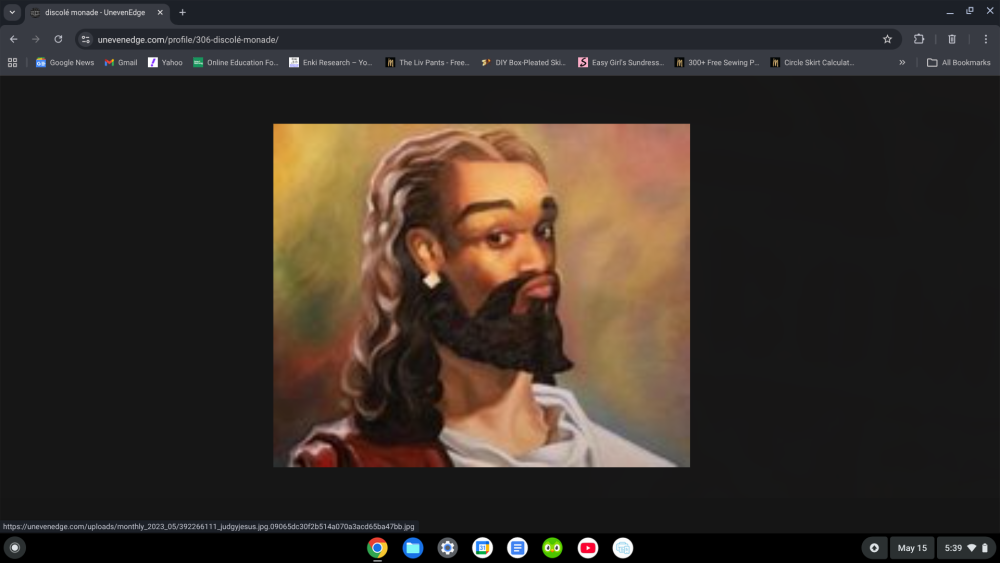Click the trash can toolbar icon
Screen dimensions: 1000x563
pyautogui.click(x=952, y=39)
